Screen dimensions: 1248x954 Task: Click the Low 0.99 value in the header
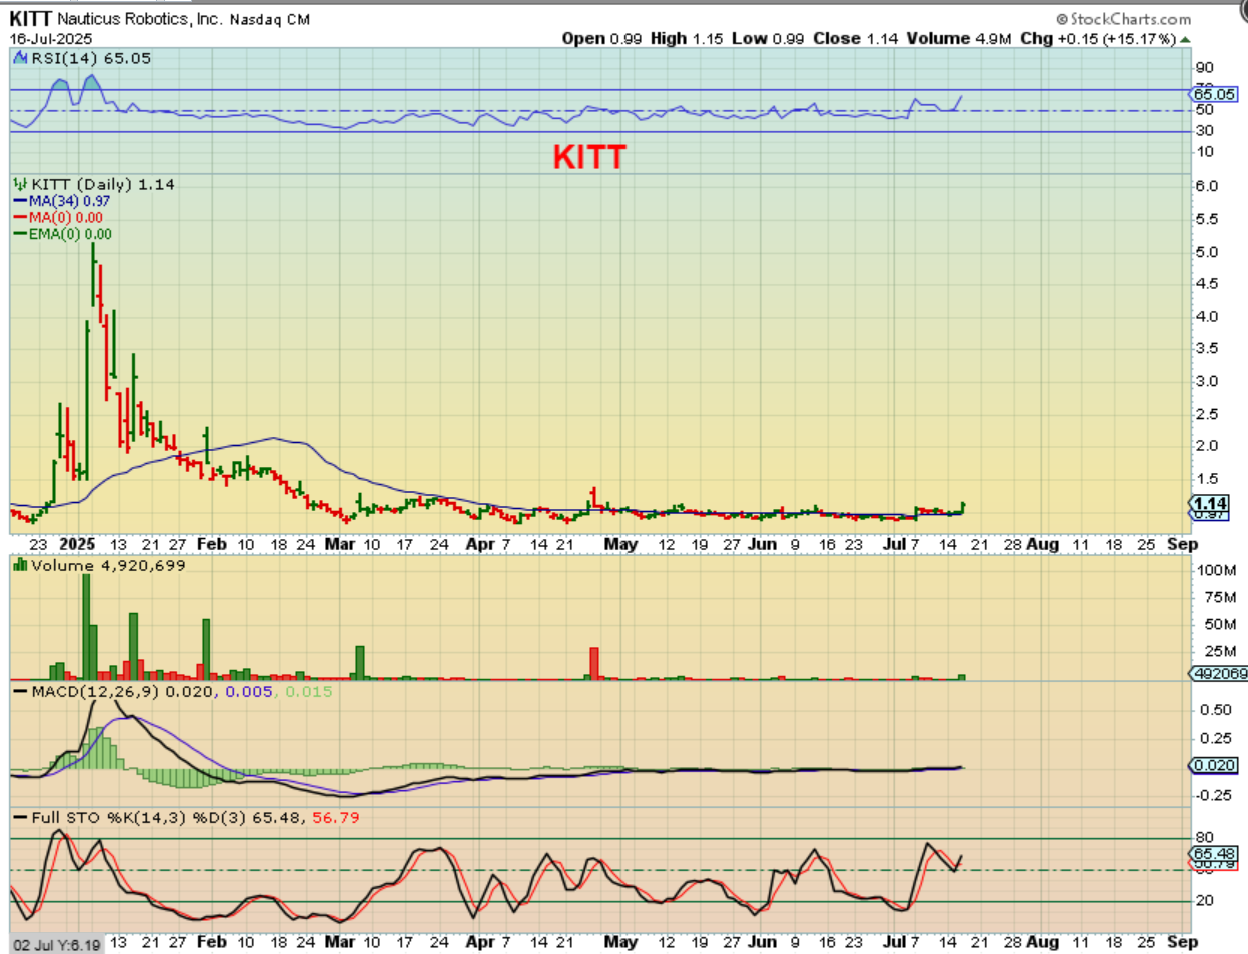pos(768,38)
